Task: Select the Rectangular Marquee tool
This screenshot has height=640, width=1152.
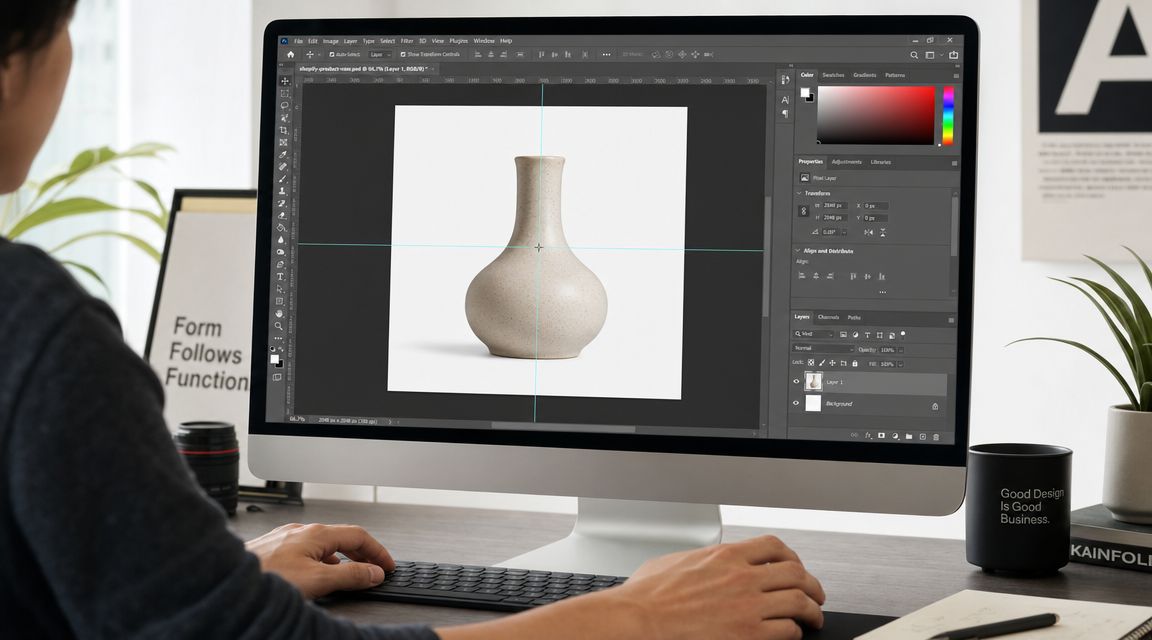Action: (284, 93)
